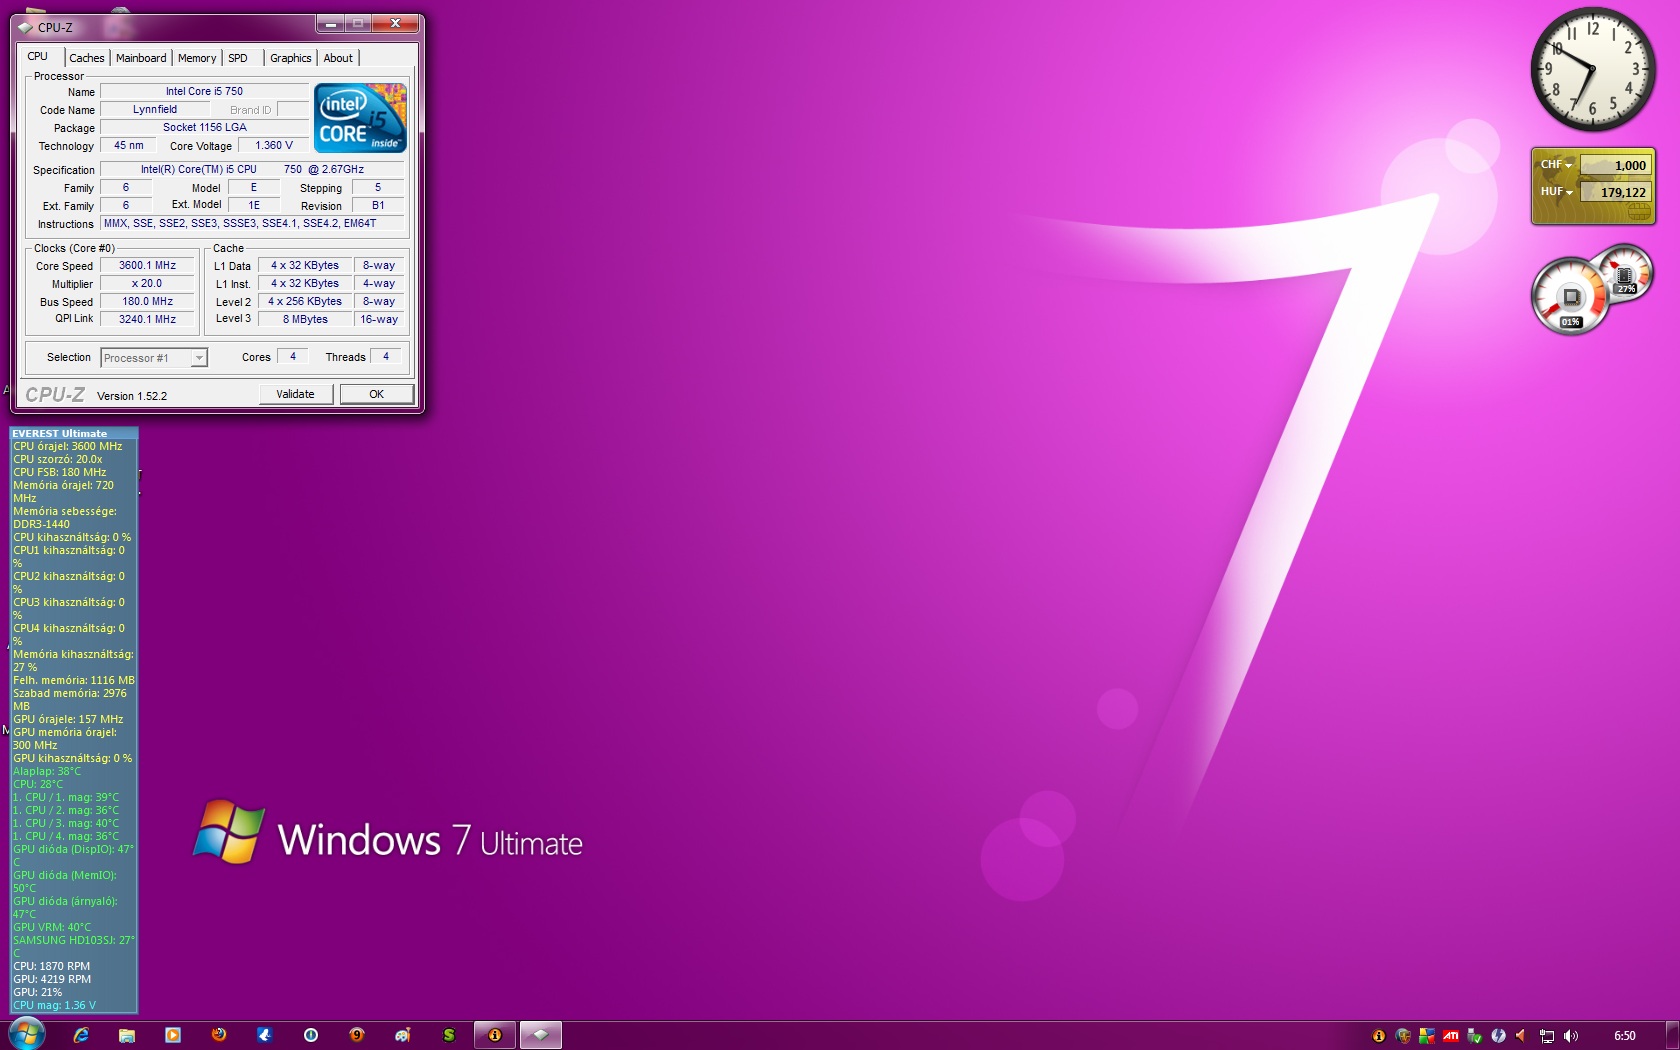
Task: Click the orange number 9 taskbar icon
Action: (357, 1035)
